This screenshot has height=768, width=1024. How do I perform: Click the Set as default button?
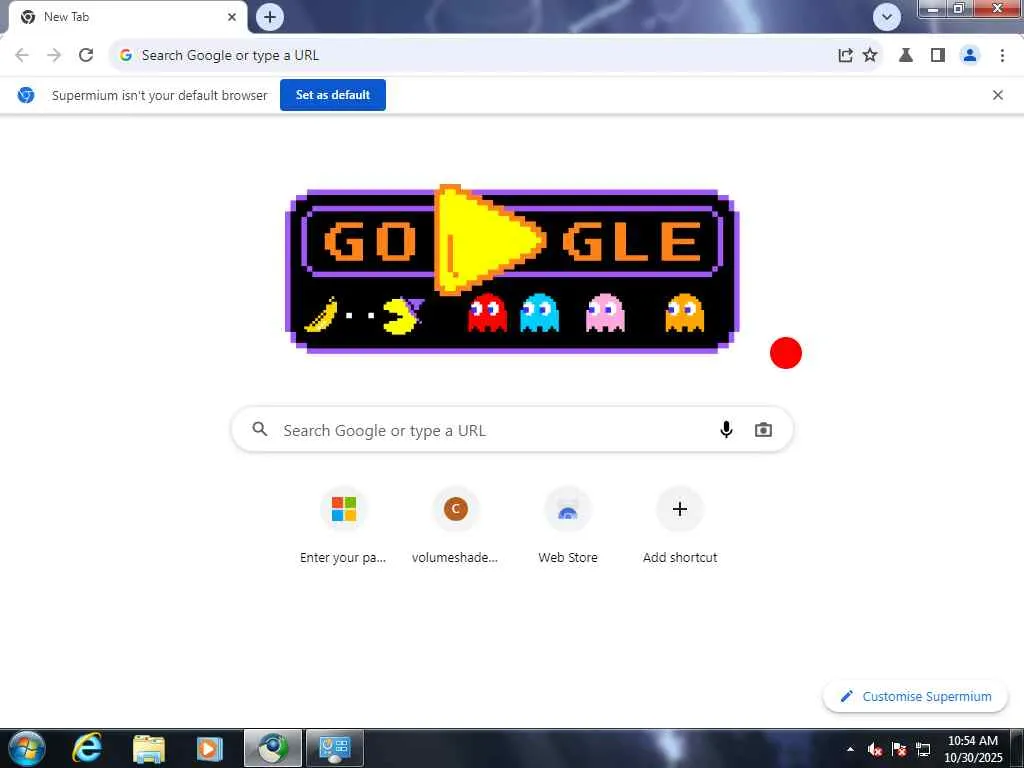[x=333, y=95]
